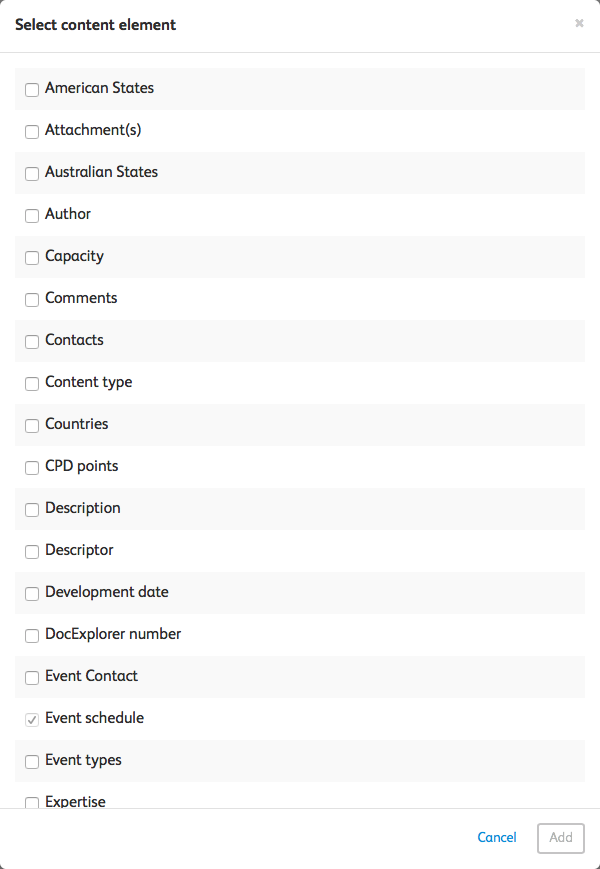
Task: Uncheck the Event schedule checkbox
Action: [x=32, y=719]
